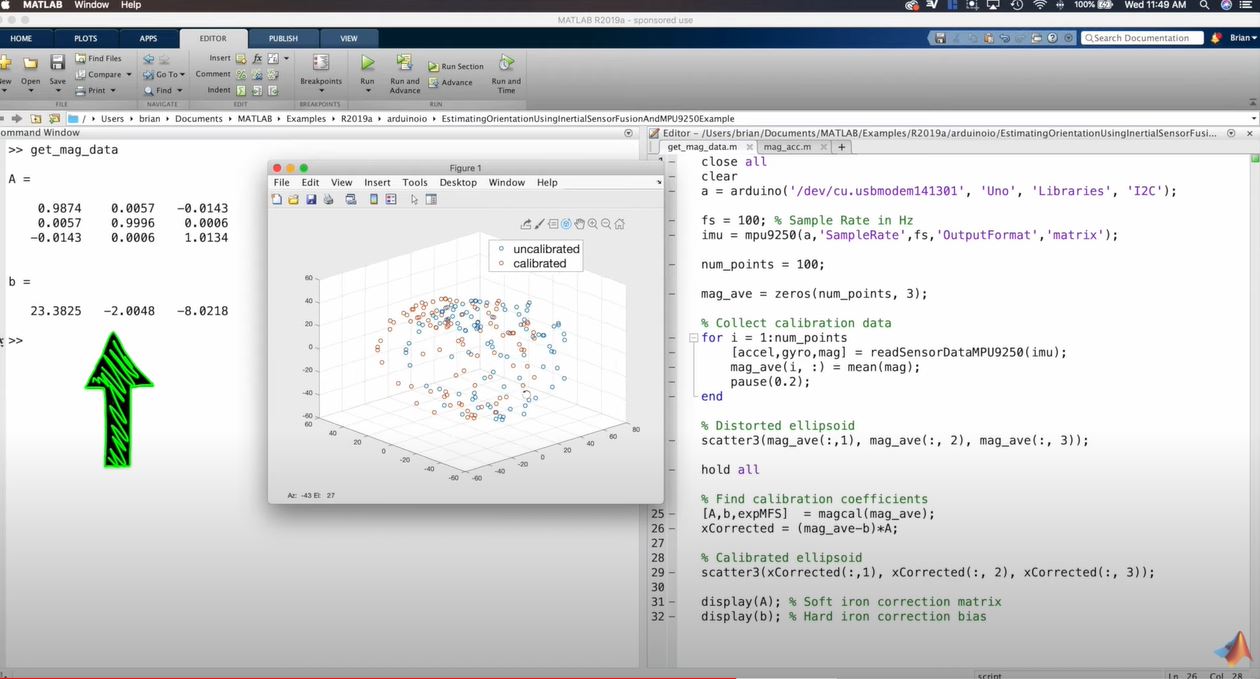Click the Run and Time icon
The image size is (1260, 679).
click(506, 63)
